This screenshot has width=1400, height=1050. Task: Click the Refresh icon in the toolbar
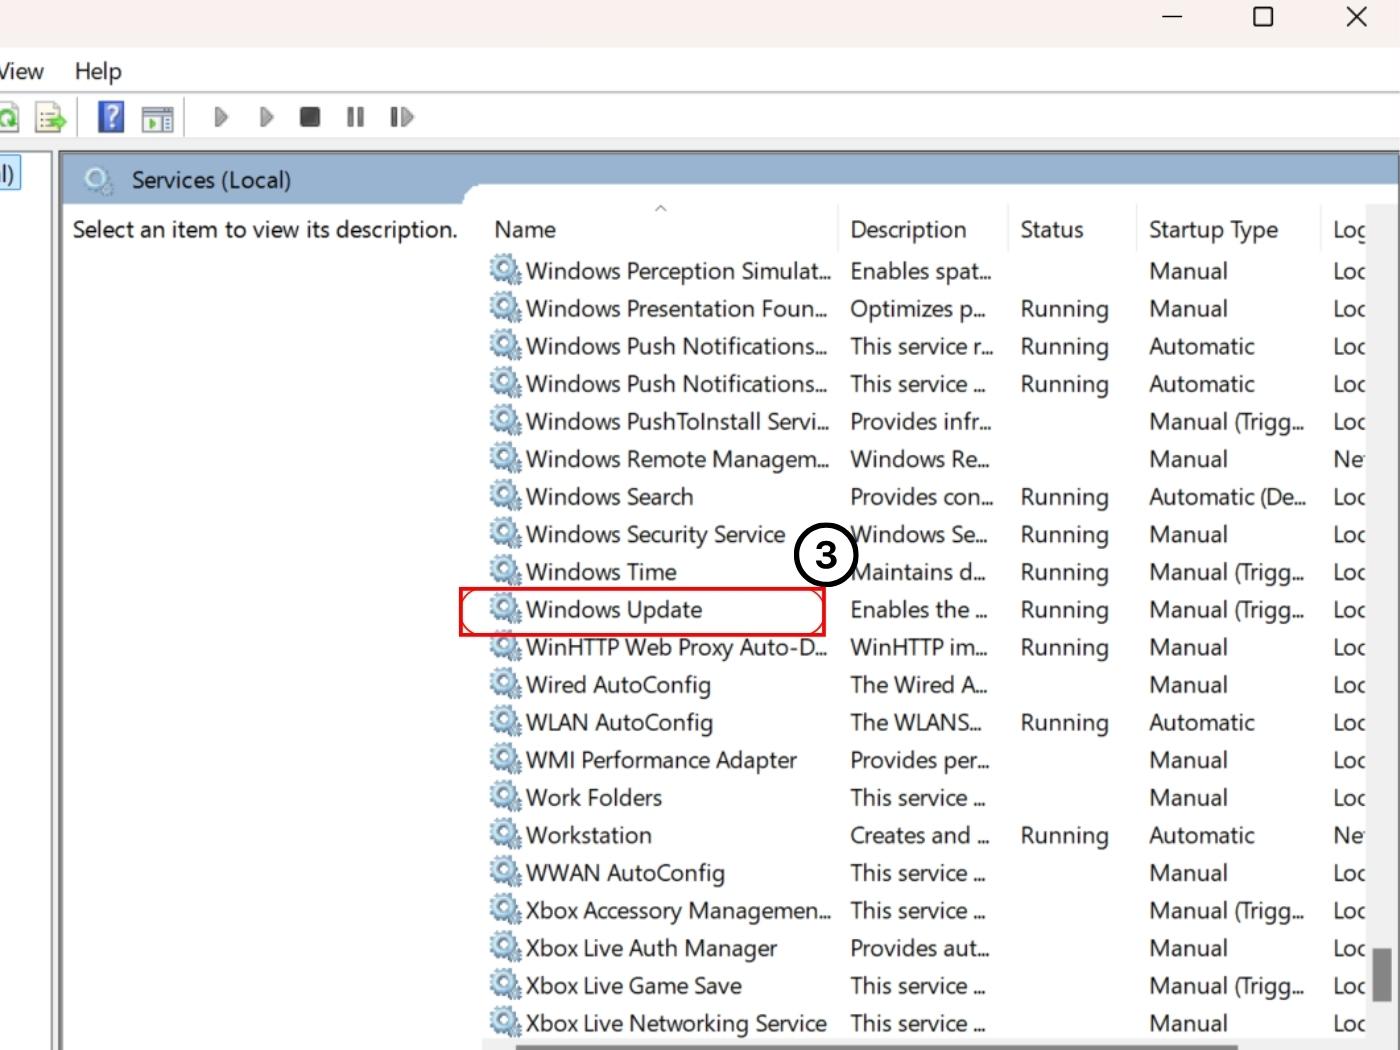[x=9, y=118]
